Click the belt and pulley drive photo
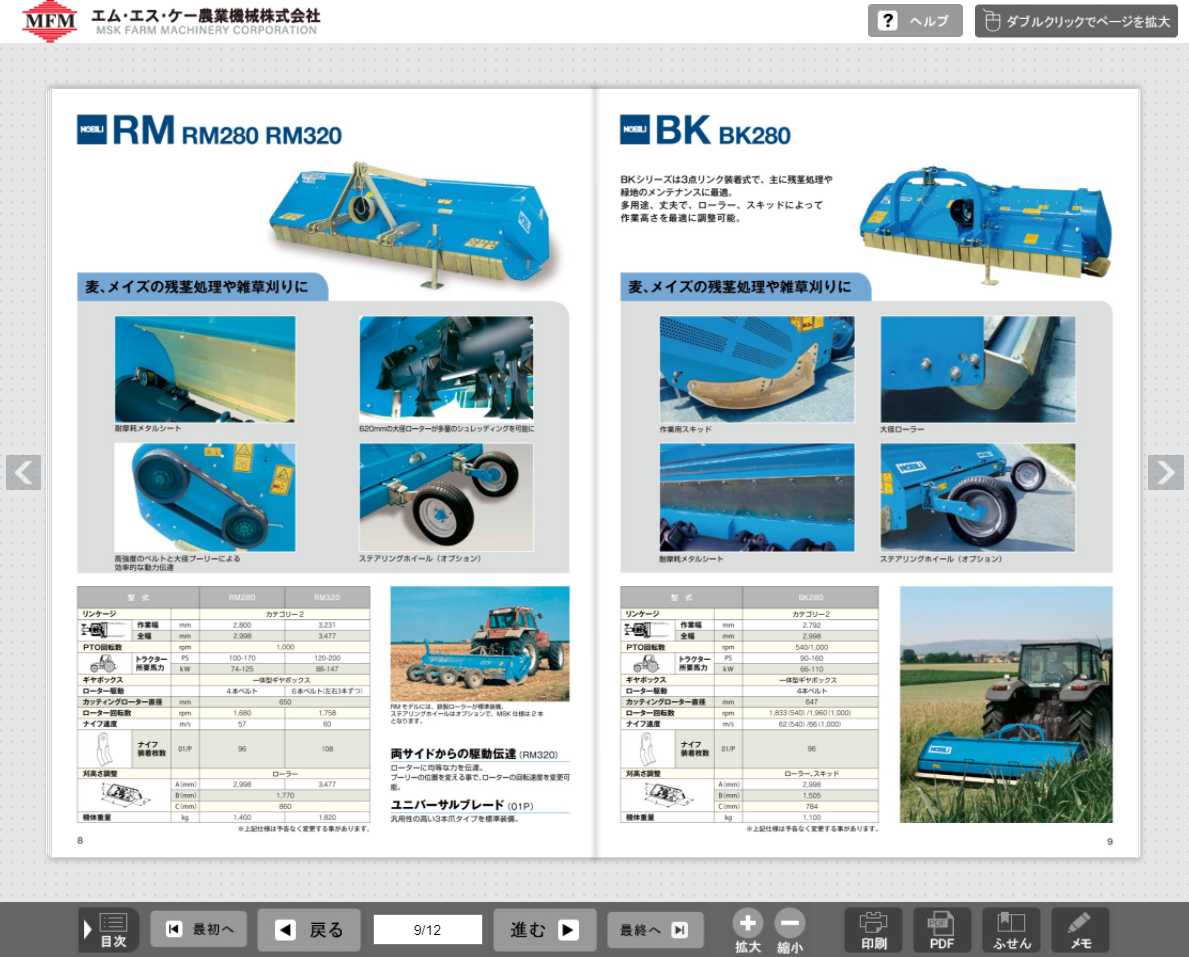 205,497
